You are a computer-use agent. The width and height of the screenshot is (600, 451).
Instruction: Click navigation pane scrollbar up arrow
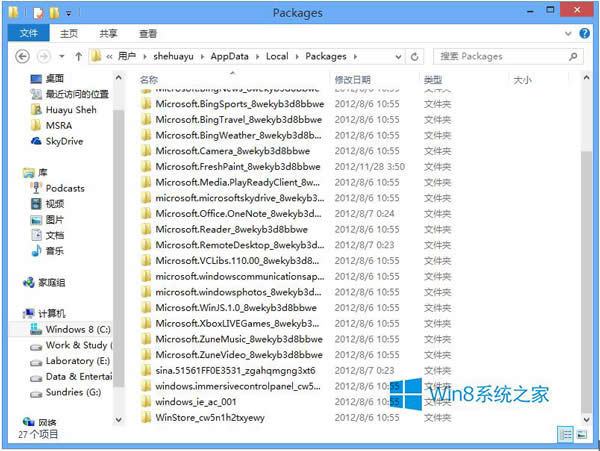point(118,78)
